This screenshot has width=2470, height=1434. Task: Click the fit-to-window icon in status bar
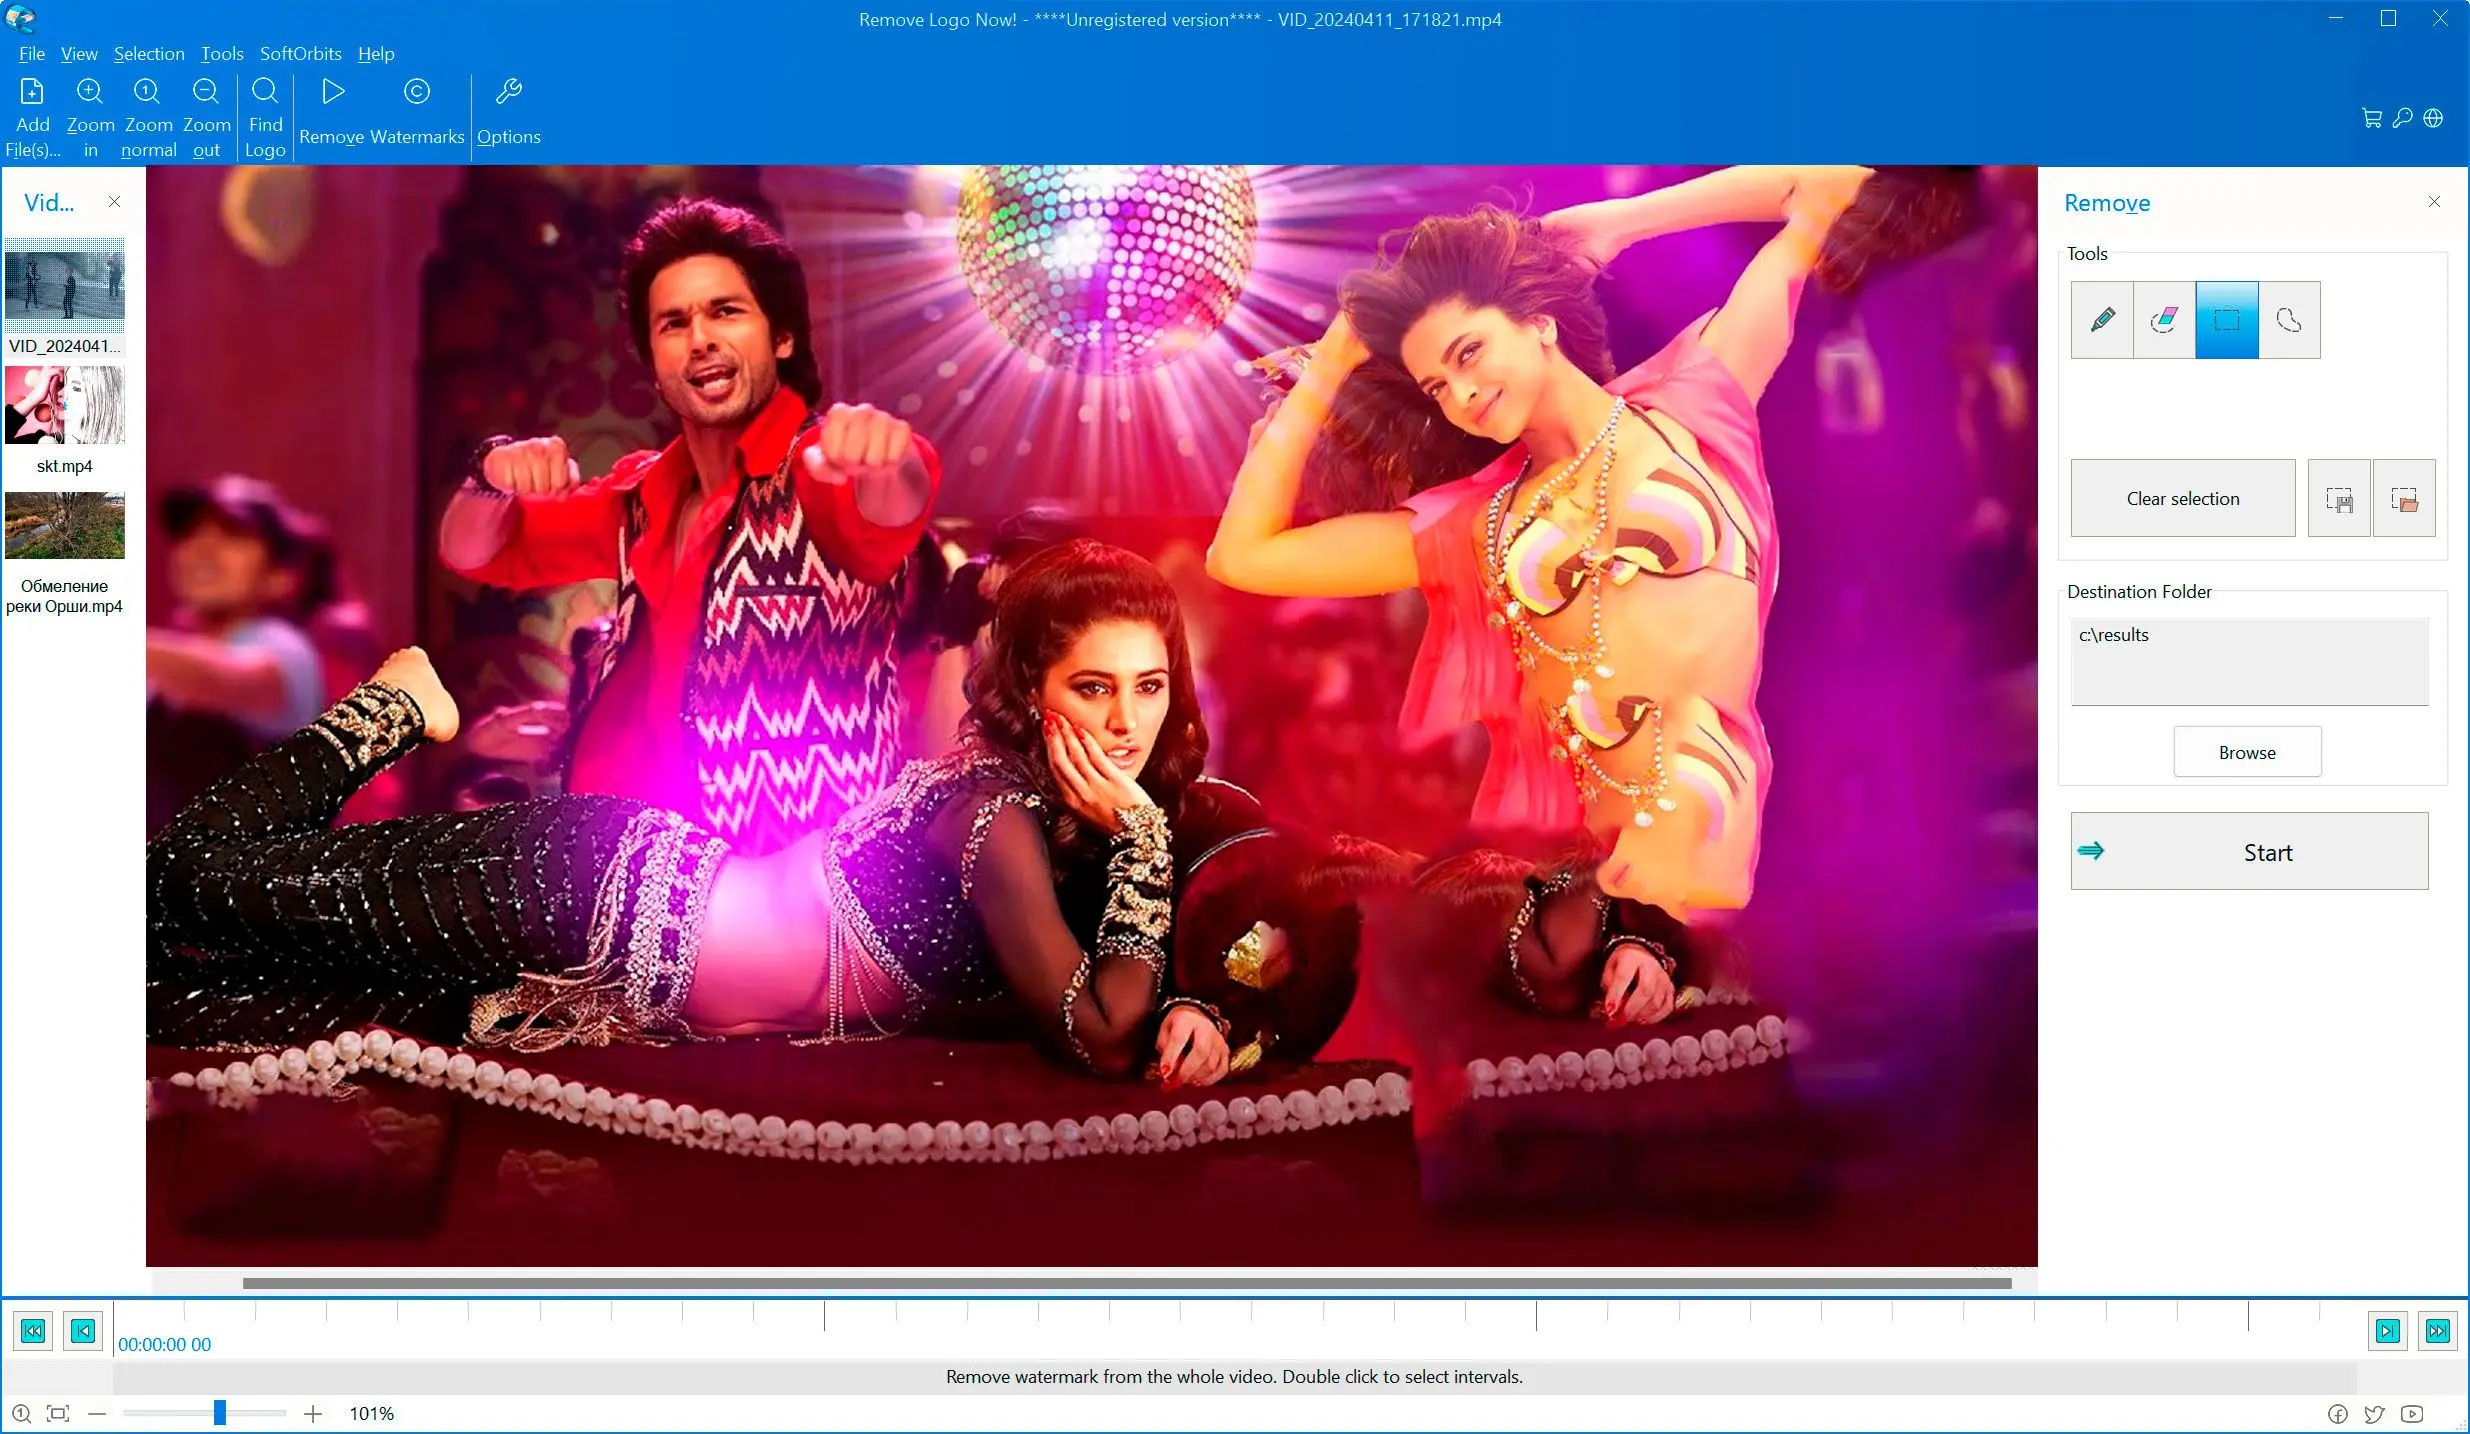[x=59, y=1413]
